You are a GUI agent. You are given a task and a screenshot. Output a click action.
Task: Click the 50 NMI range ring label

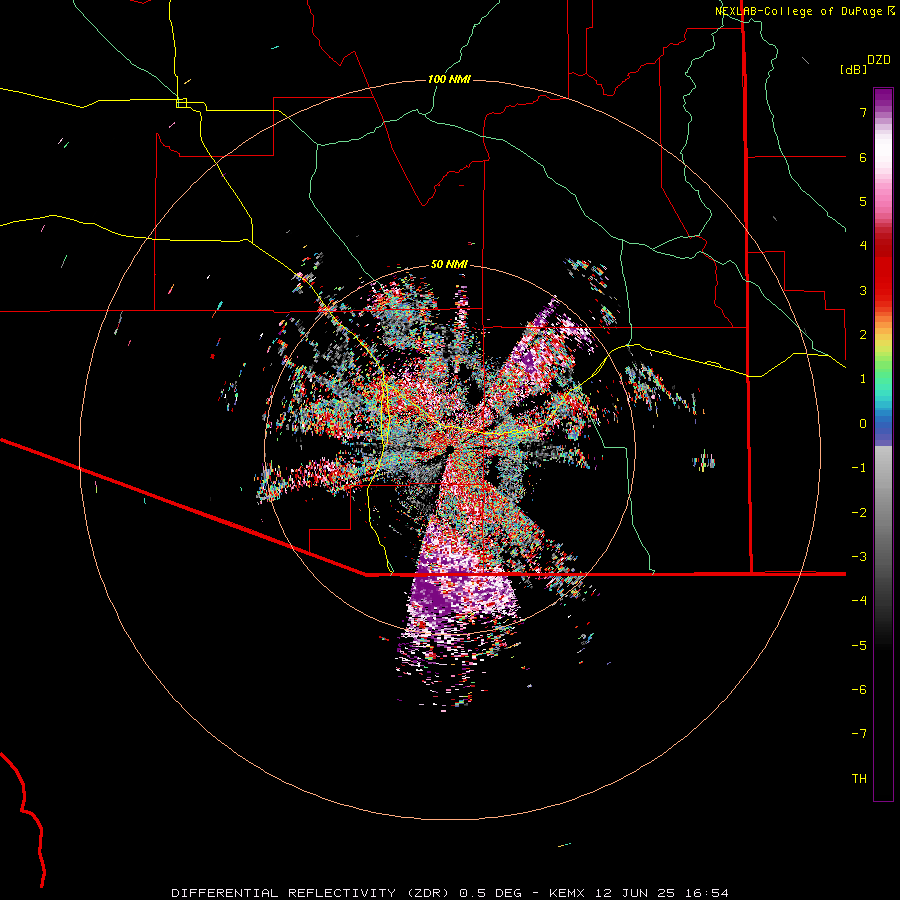click(449, 265)
